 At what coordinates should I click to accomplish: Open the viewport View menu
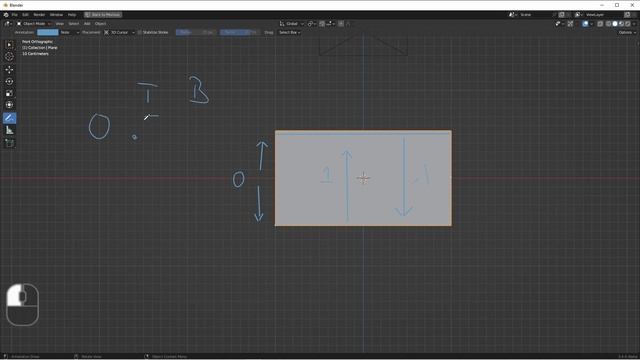(60, 24)
